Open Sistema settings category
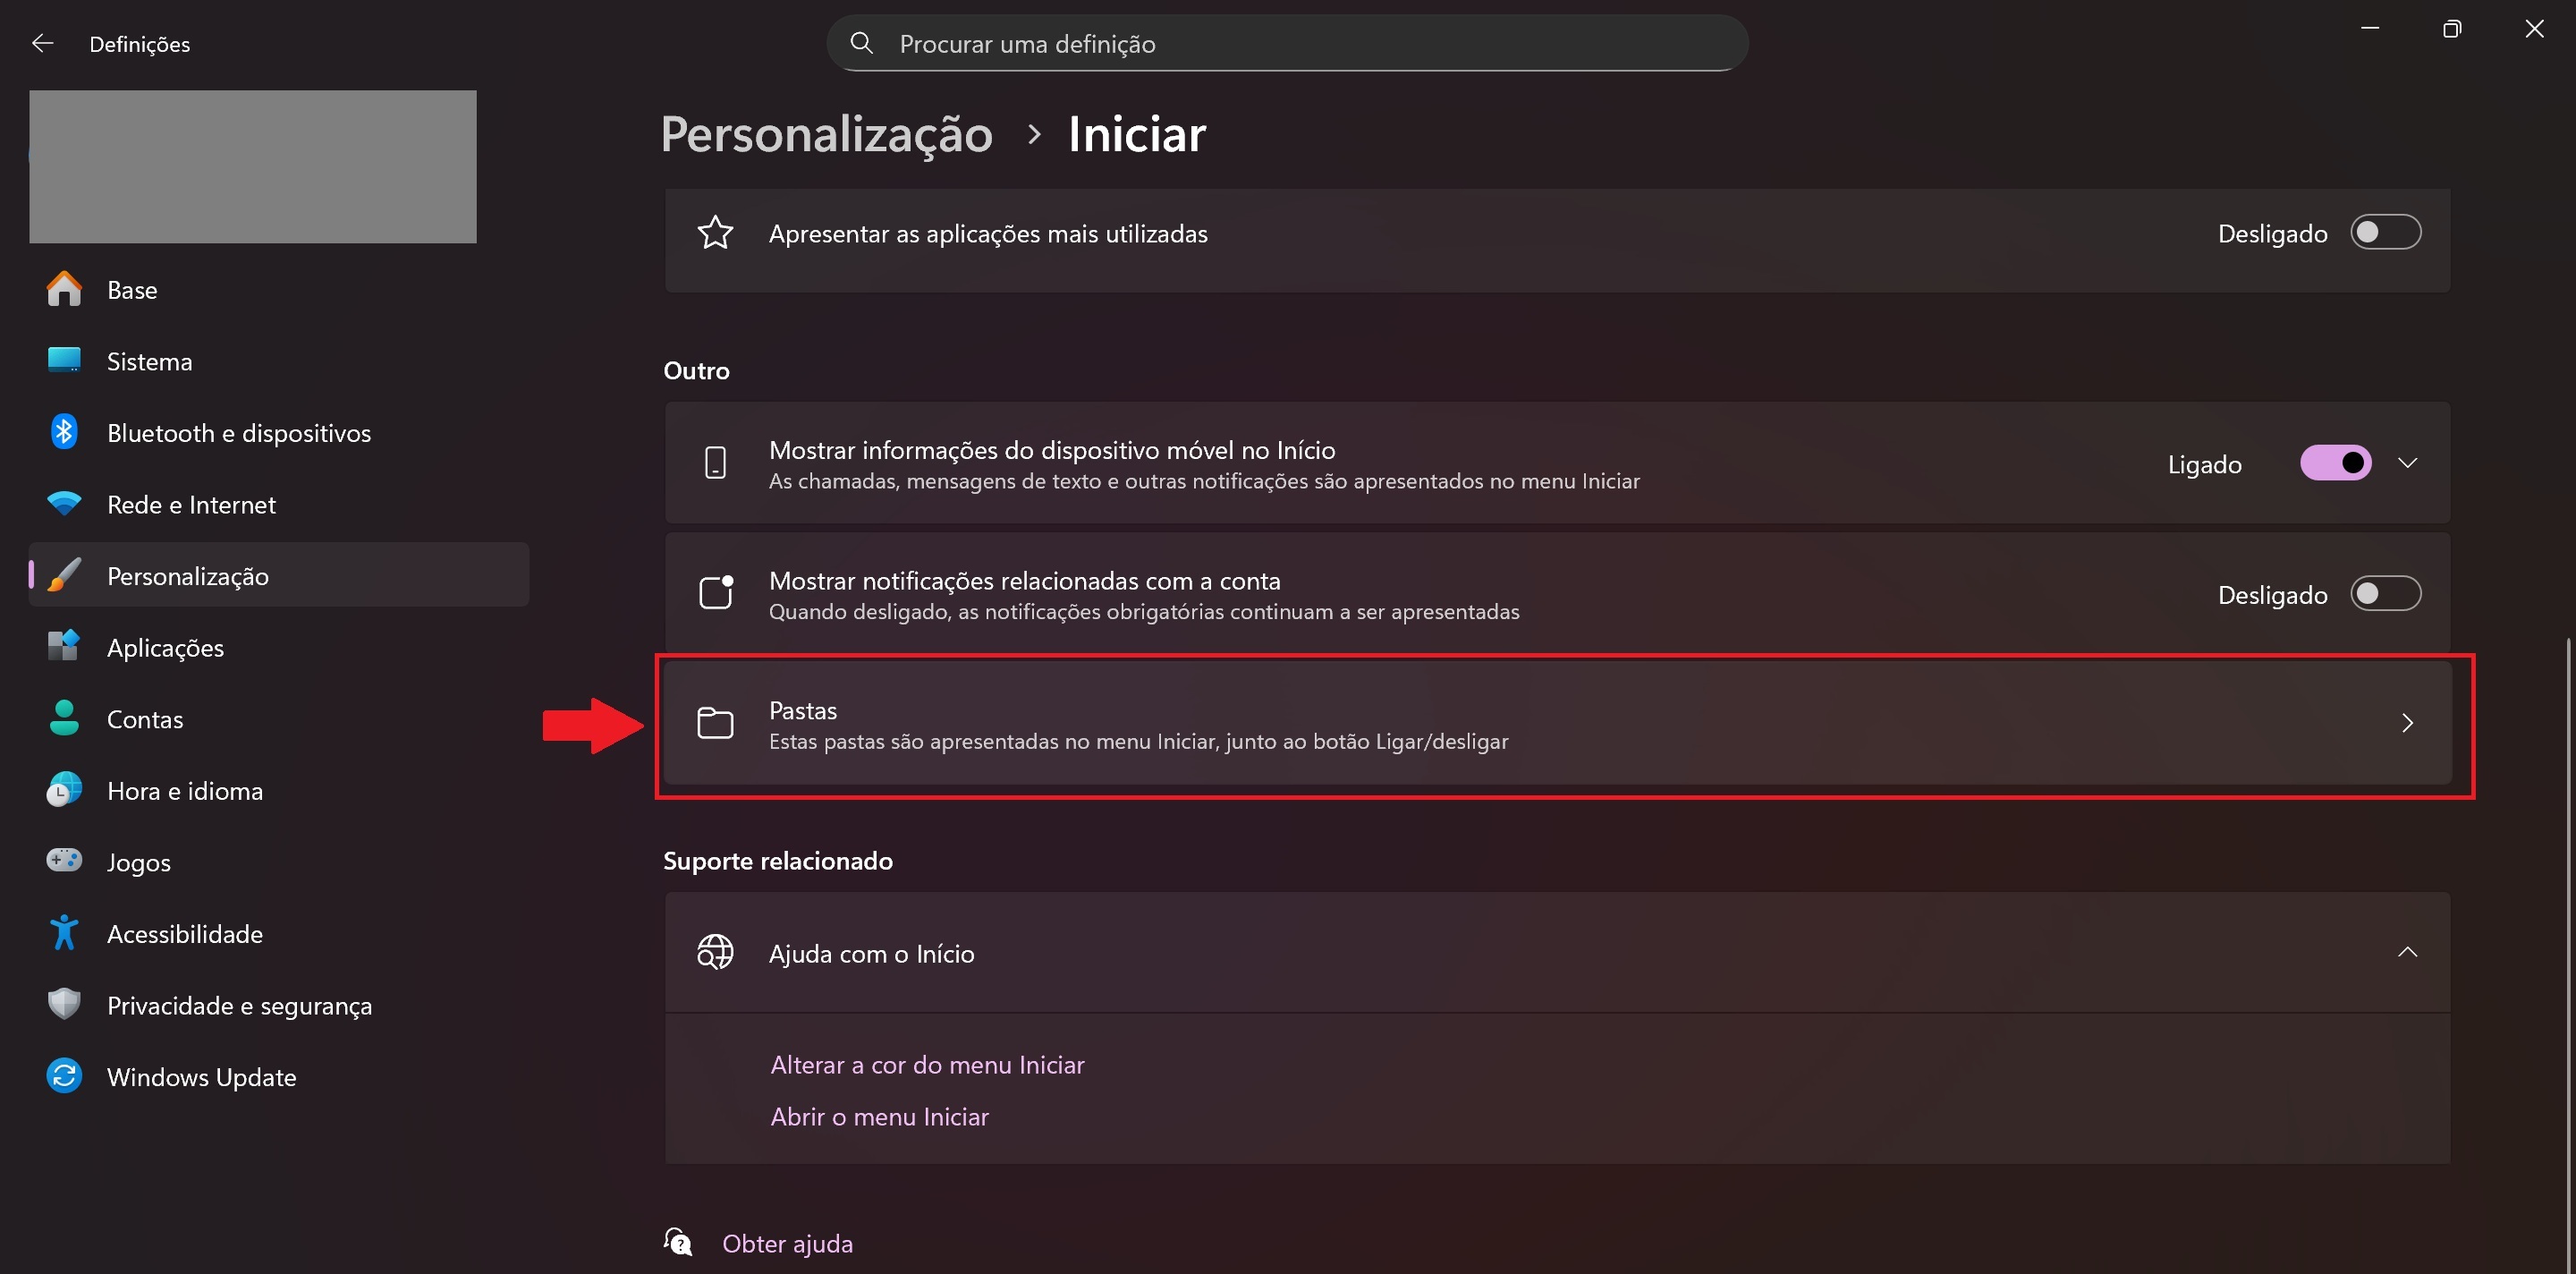 pyautogui.click(x=150, y=361)
